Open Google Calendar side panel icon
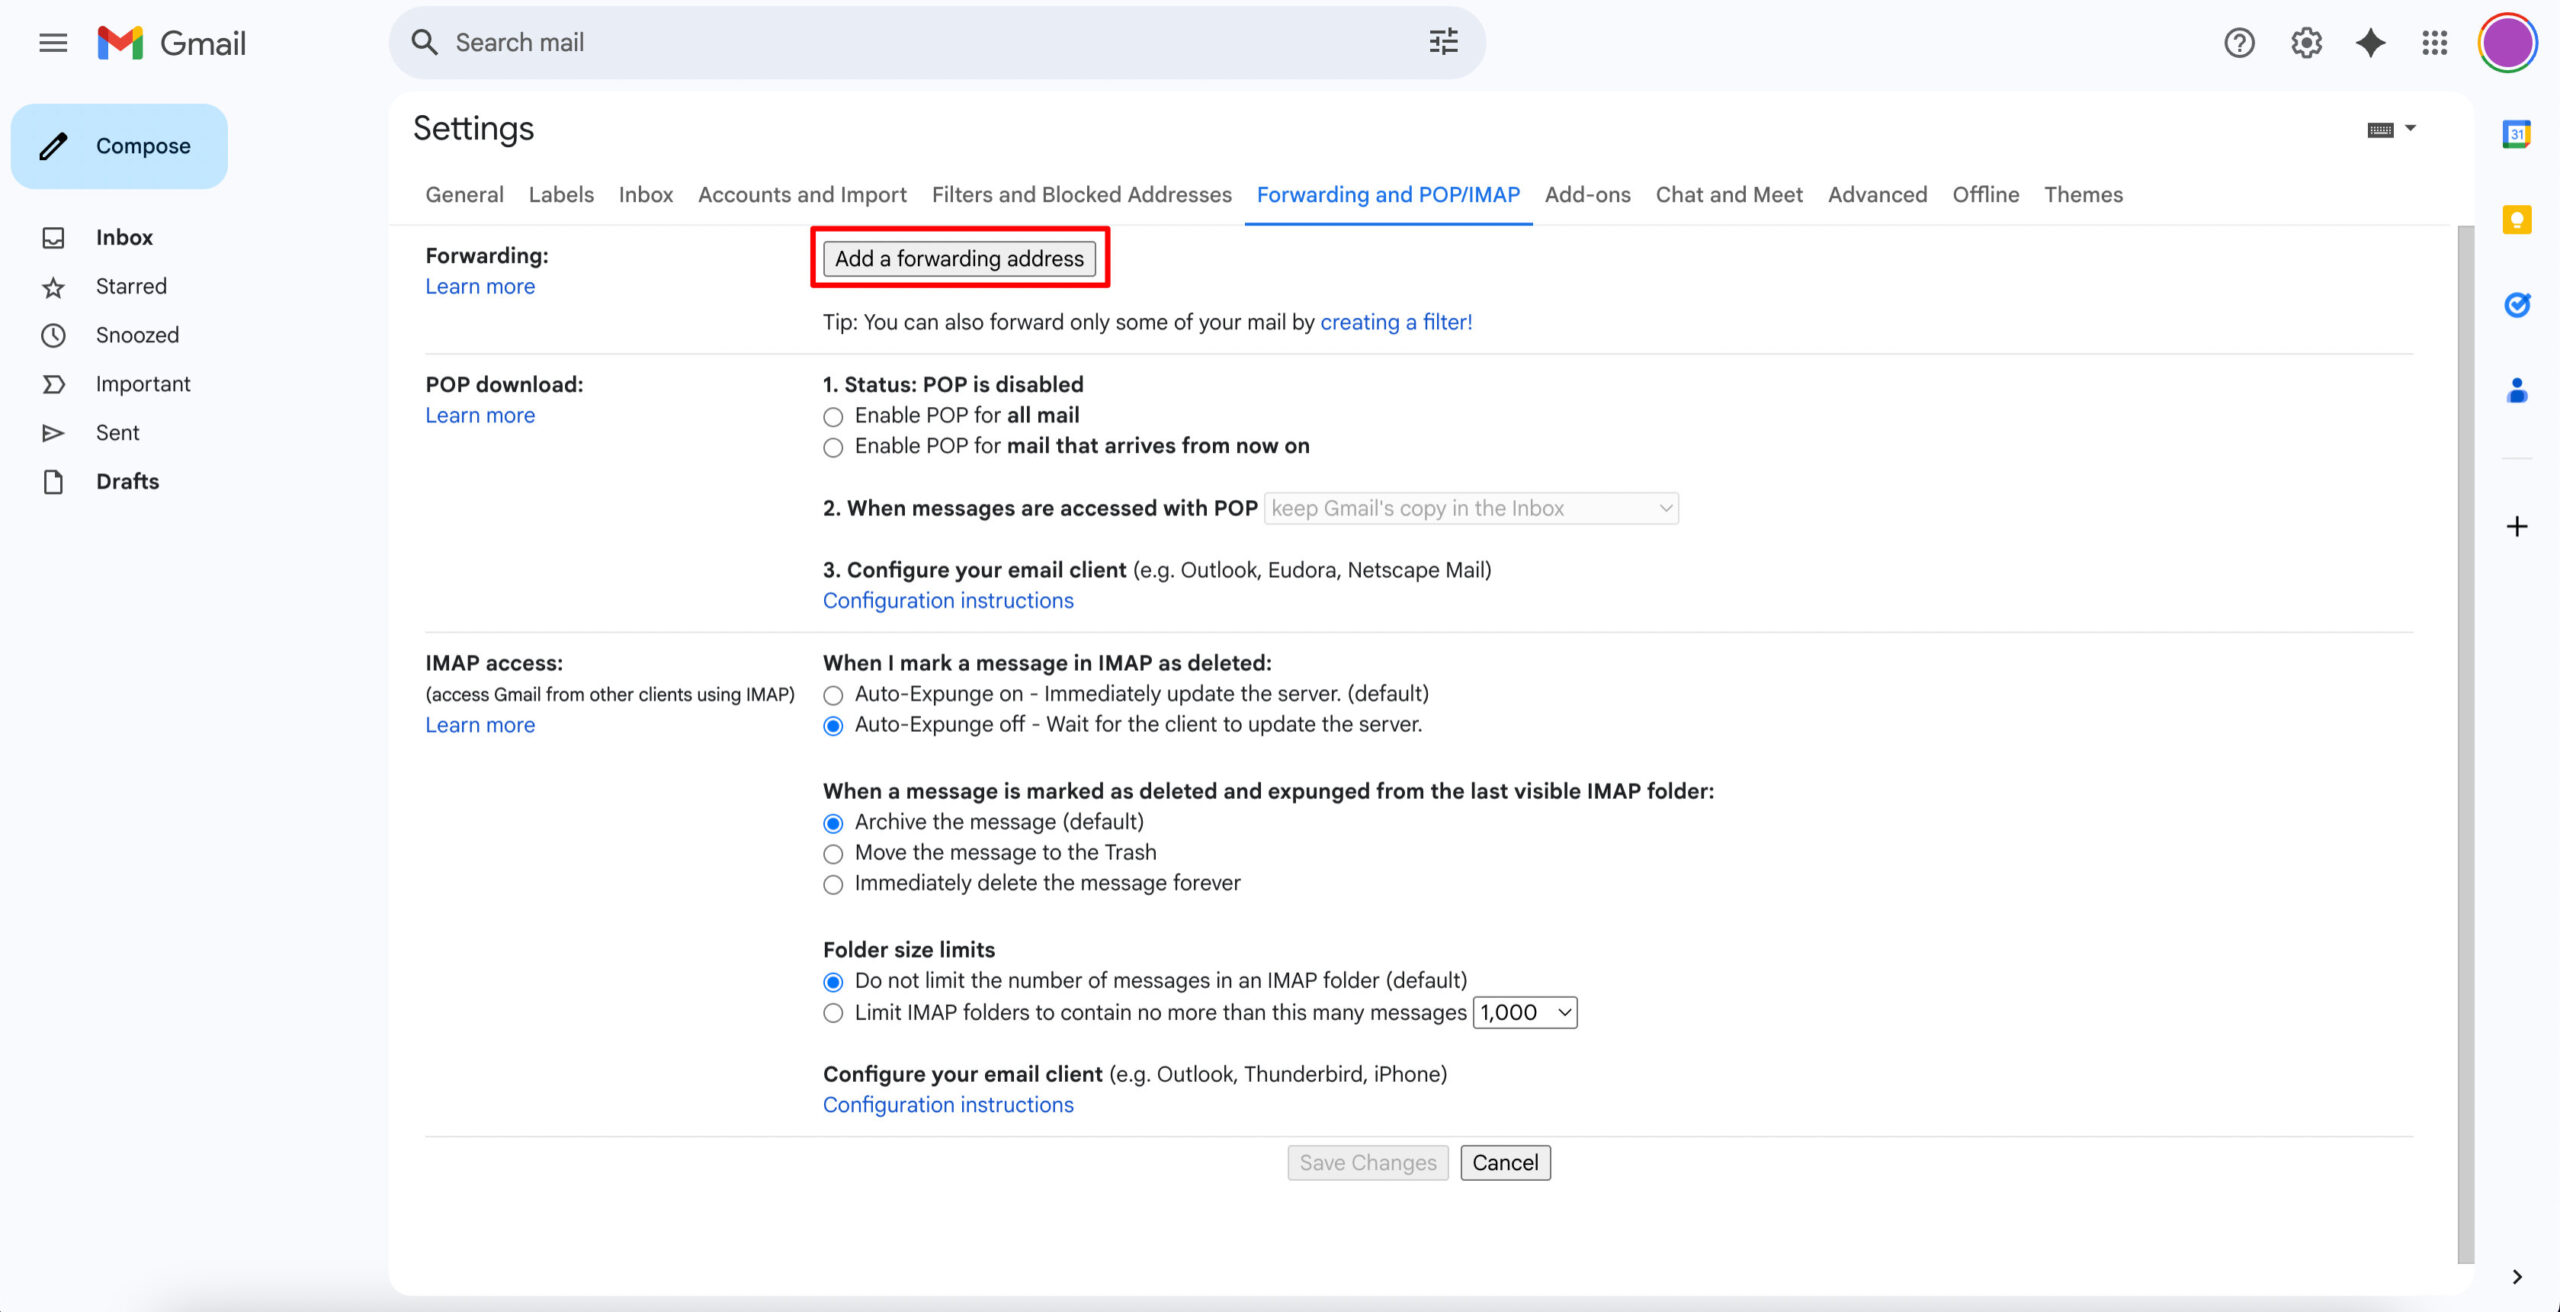 coord(2516,134)
